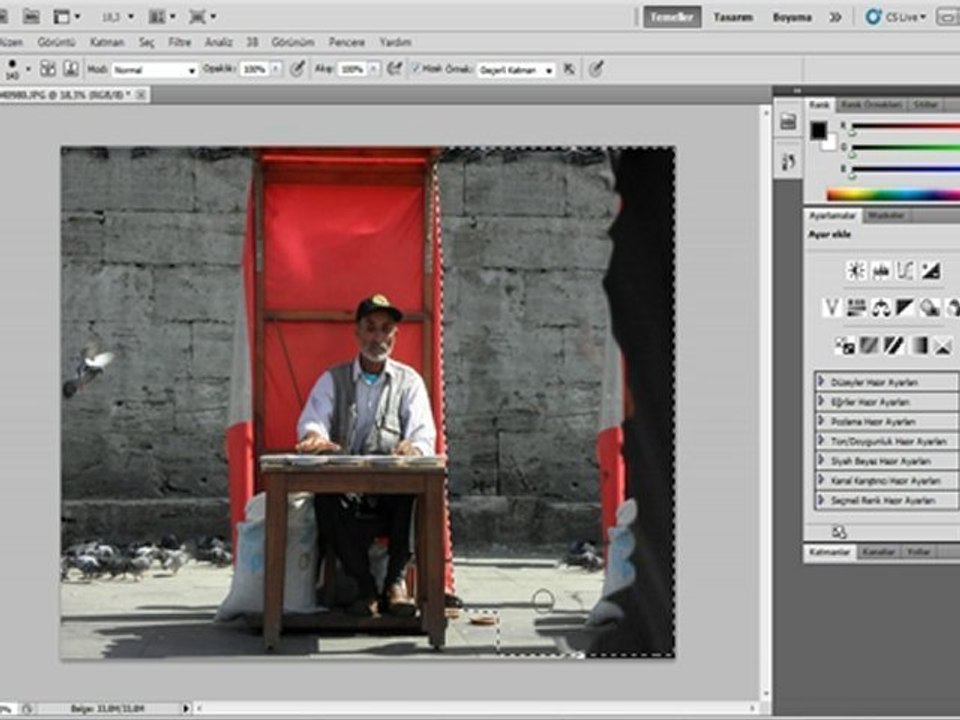This screenshot has height=720, width=960.
Task: Add a Vibrance adjustment
Action: point(831,307)
